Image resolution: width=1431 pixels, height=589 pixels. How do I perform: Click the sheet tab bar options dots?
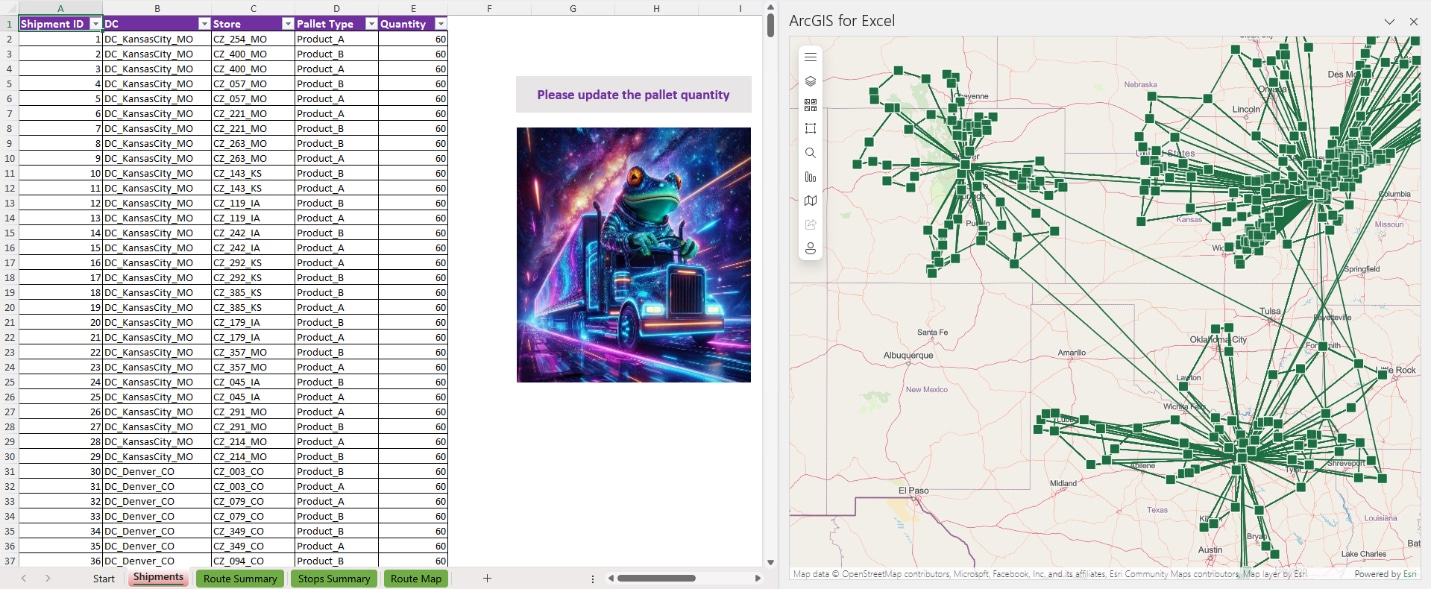coord(593,579)
